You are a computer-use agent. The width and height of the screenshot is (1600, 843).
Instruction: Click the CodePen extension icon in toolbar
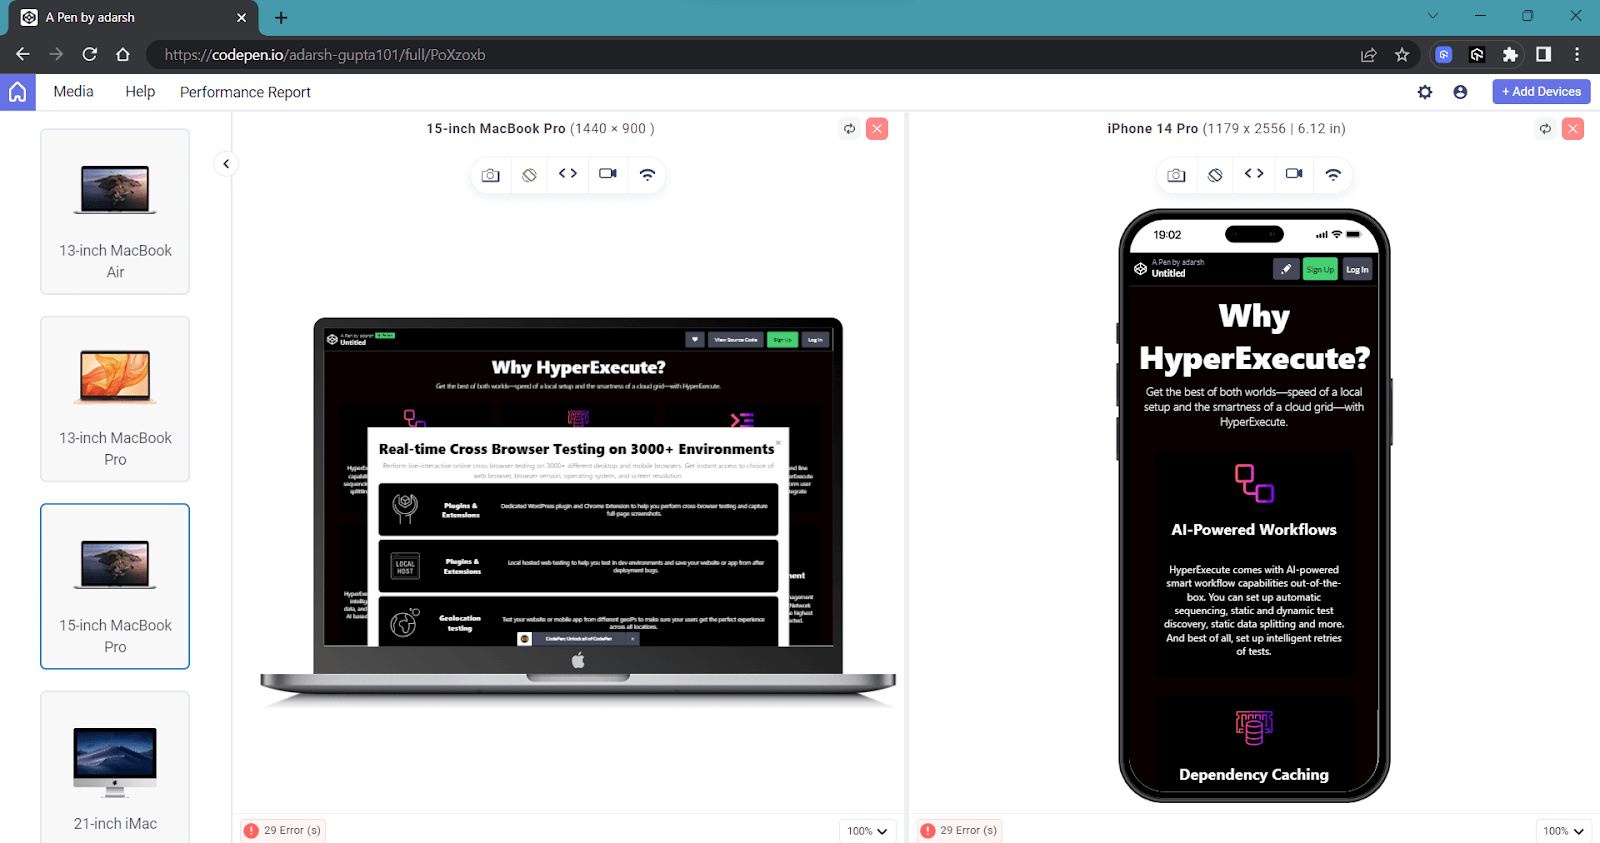(x=1477, y=55)
